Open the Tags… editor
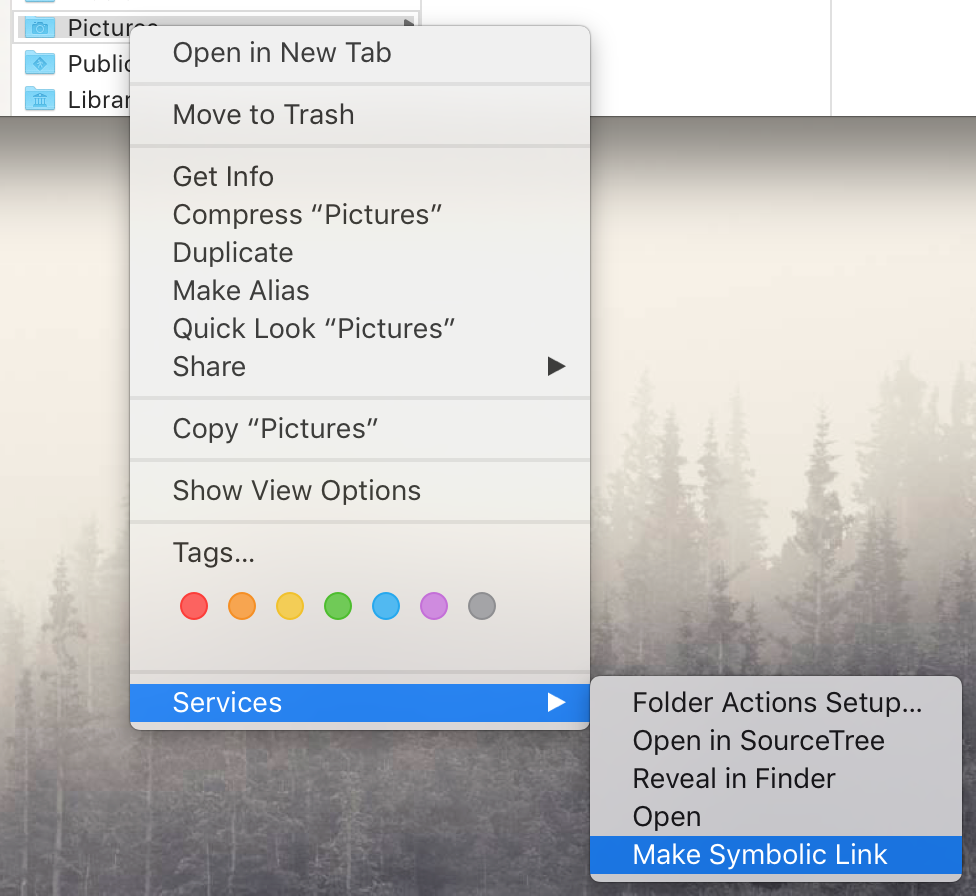 214,553
